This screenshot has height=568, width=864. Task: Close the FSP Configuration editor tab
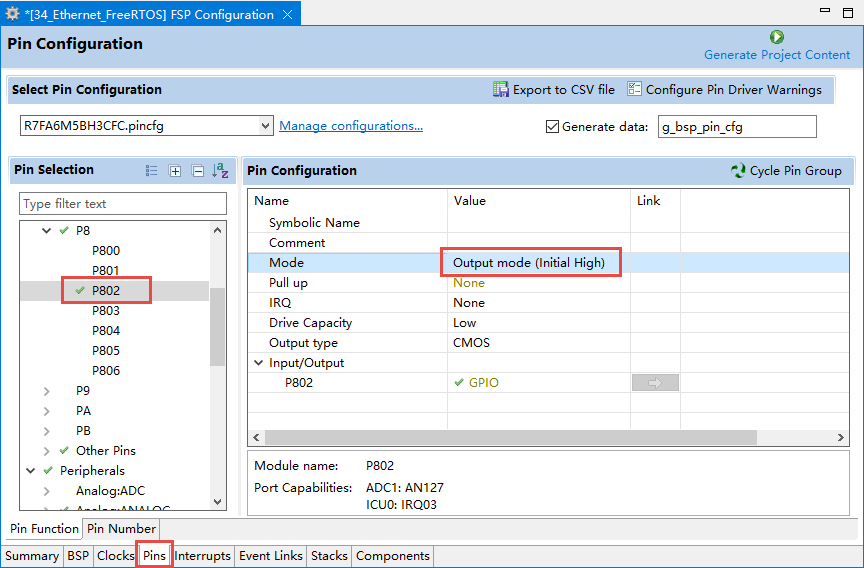[288, 15]
